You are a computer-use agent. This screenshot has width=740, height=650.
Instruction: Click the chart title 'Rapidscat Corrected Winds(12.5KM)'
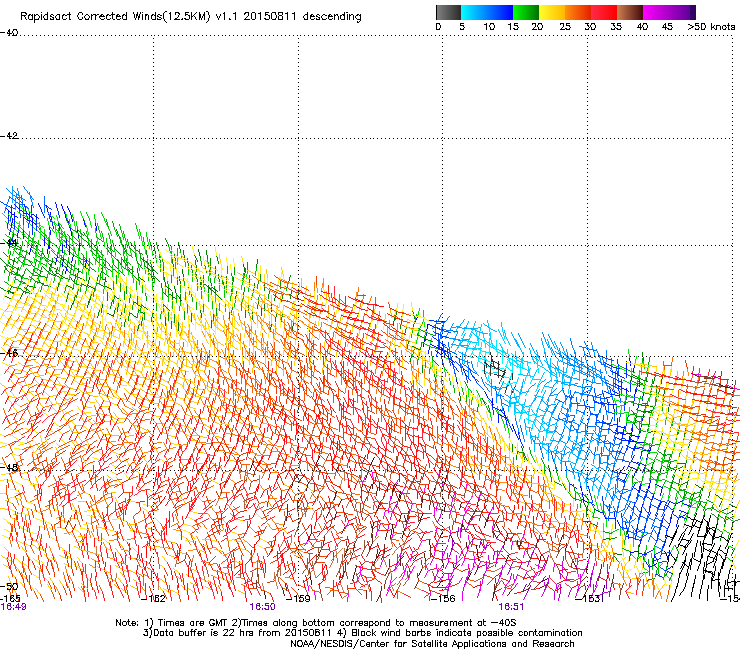pyautogui.click(x=115, y=17)
